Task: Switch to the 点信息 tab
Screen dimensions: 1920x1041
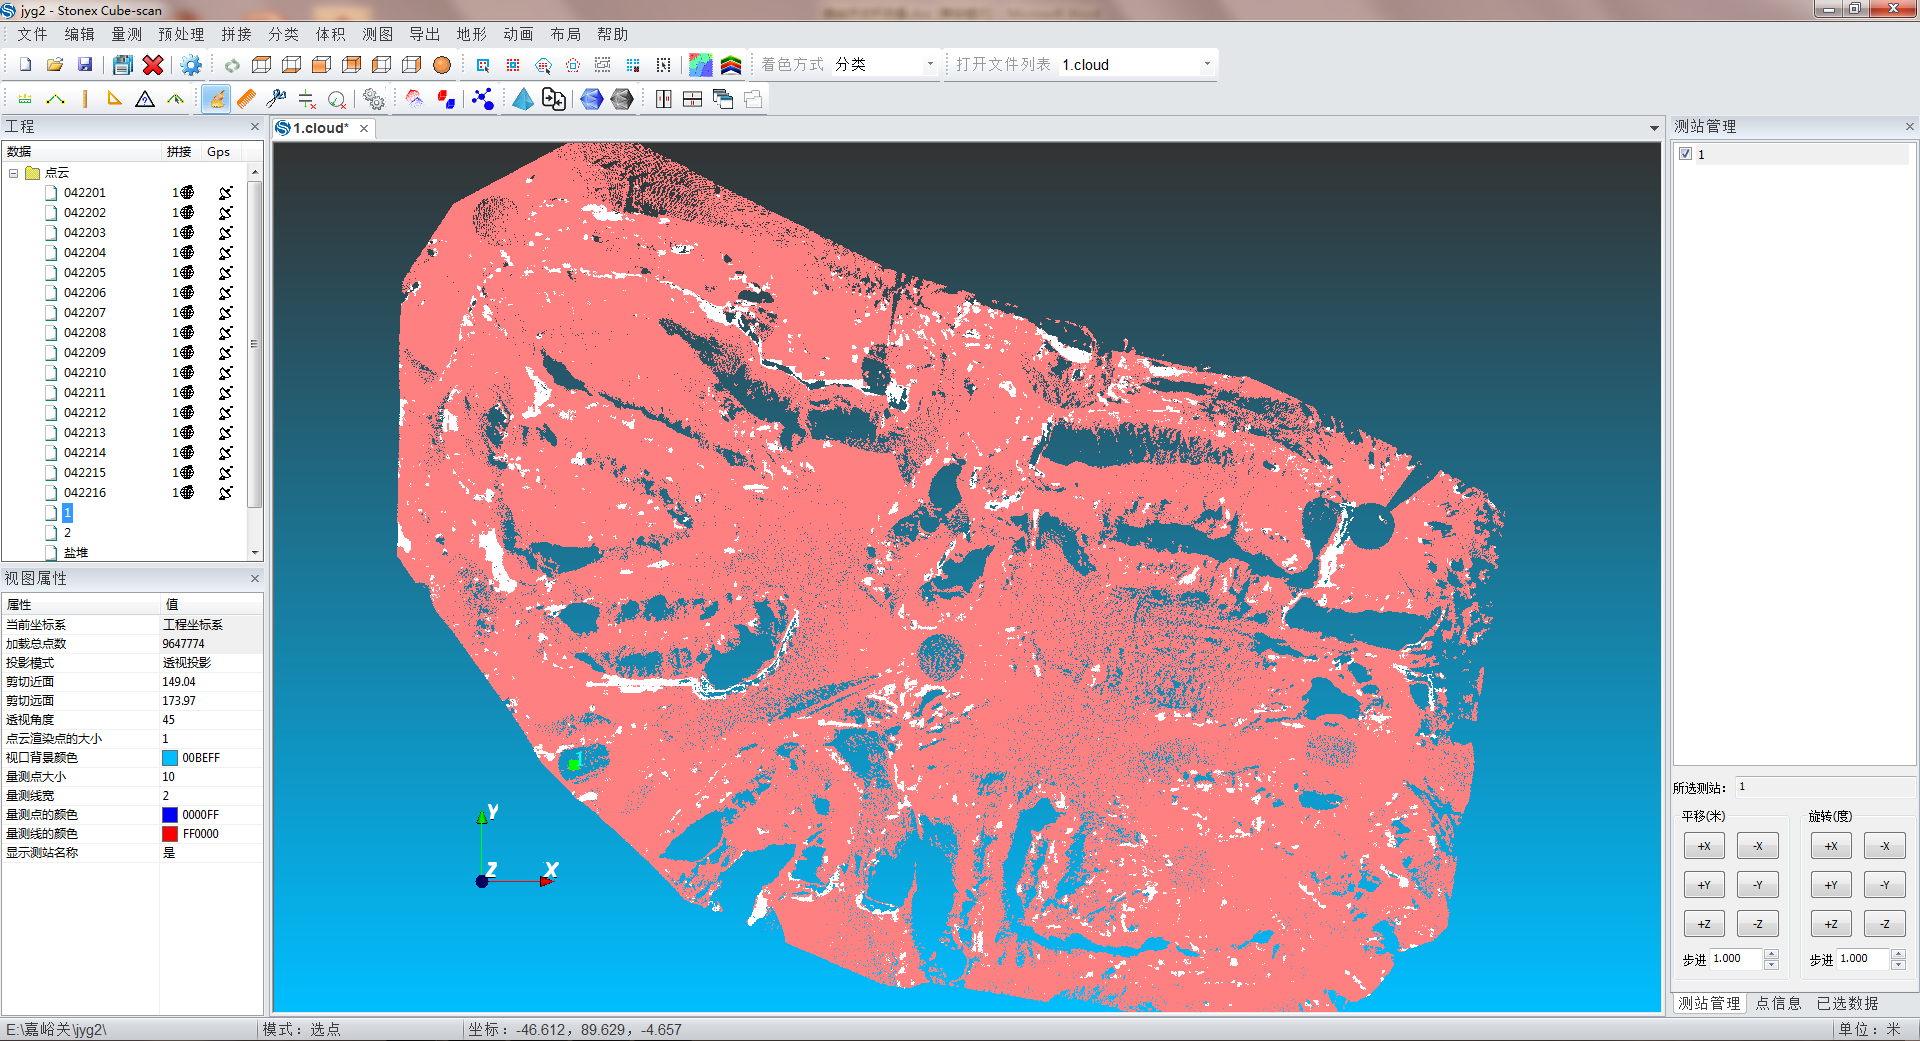Action: (x=1778, y=1003)
